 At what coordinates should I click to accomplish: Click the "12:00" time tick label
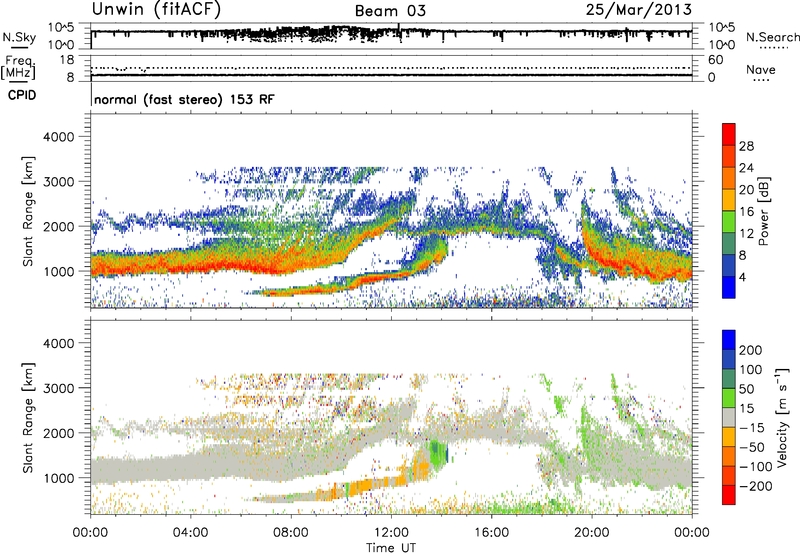tap(391, 533)
